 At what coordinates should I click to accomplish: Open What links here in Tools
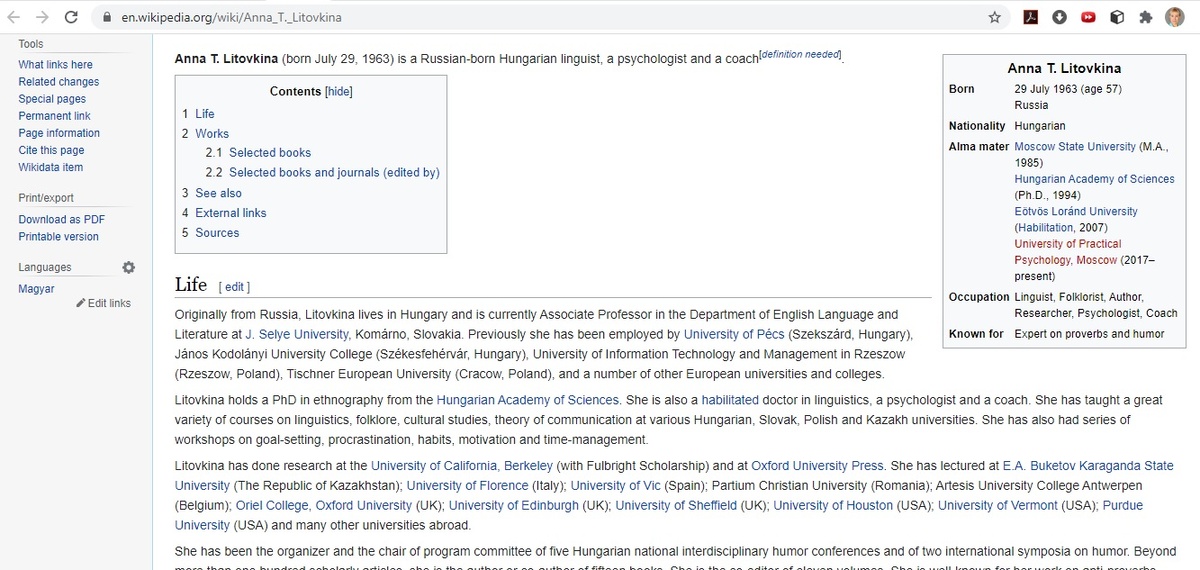coord(55,65)
